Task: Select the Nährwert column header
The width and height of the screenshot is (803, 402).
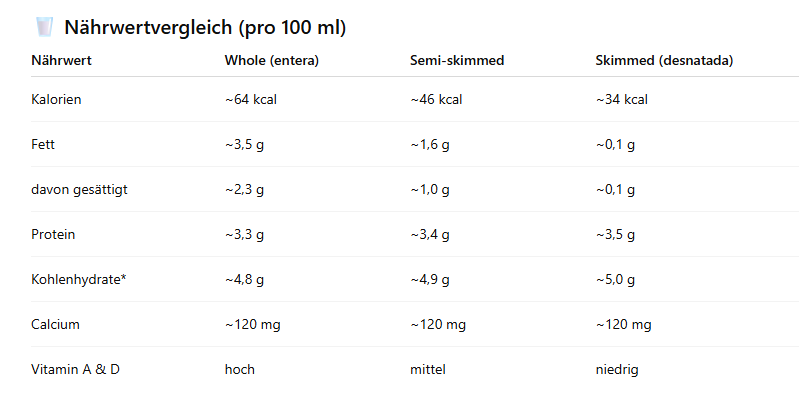Action: [x=62, y=60]
